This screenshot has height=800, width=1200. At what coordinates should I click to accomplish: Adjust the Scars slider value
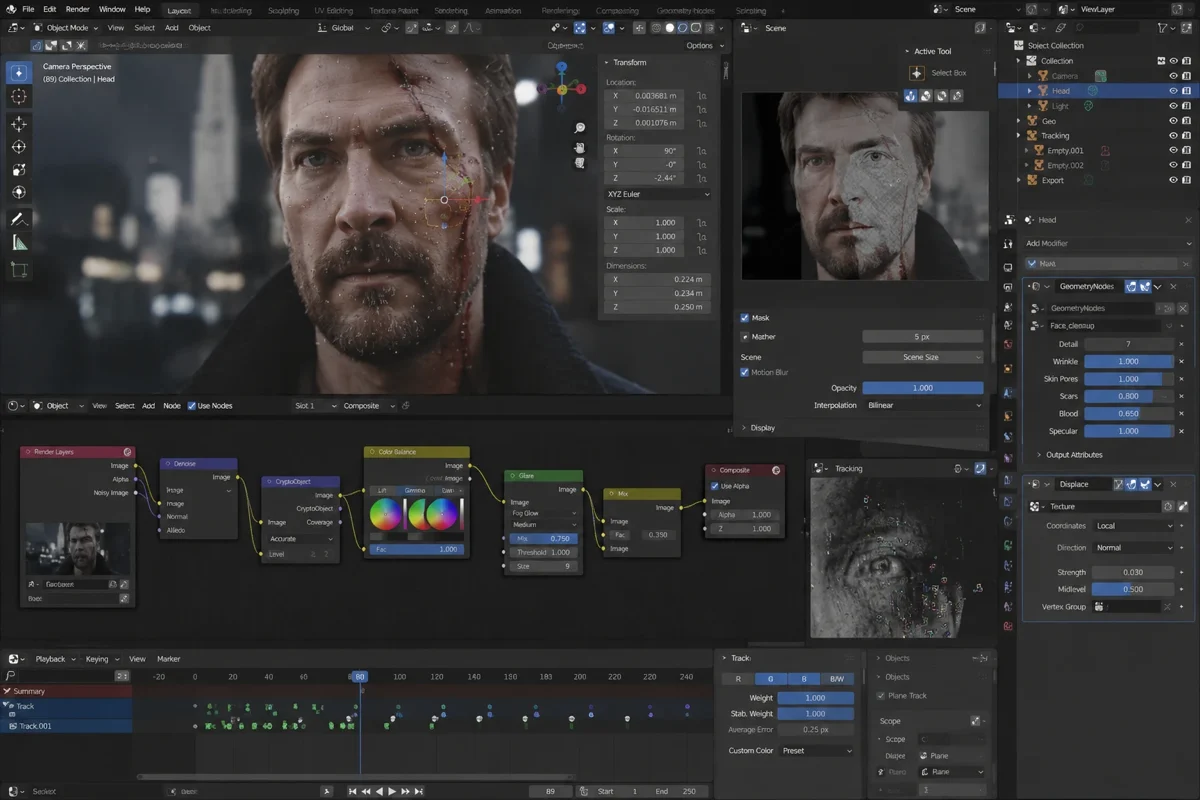pyautogui.click(x=1128, y=396)
